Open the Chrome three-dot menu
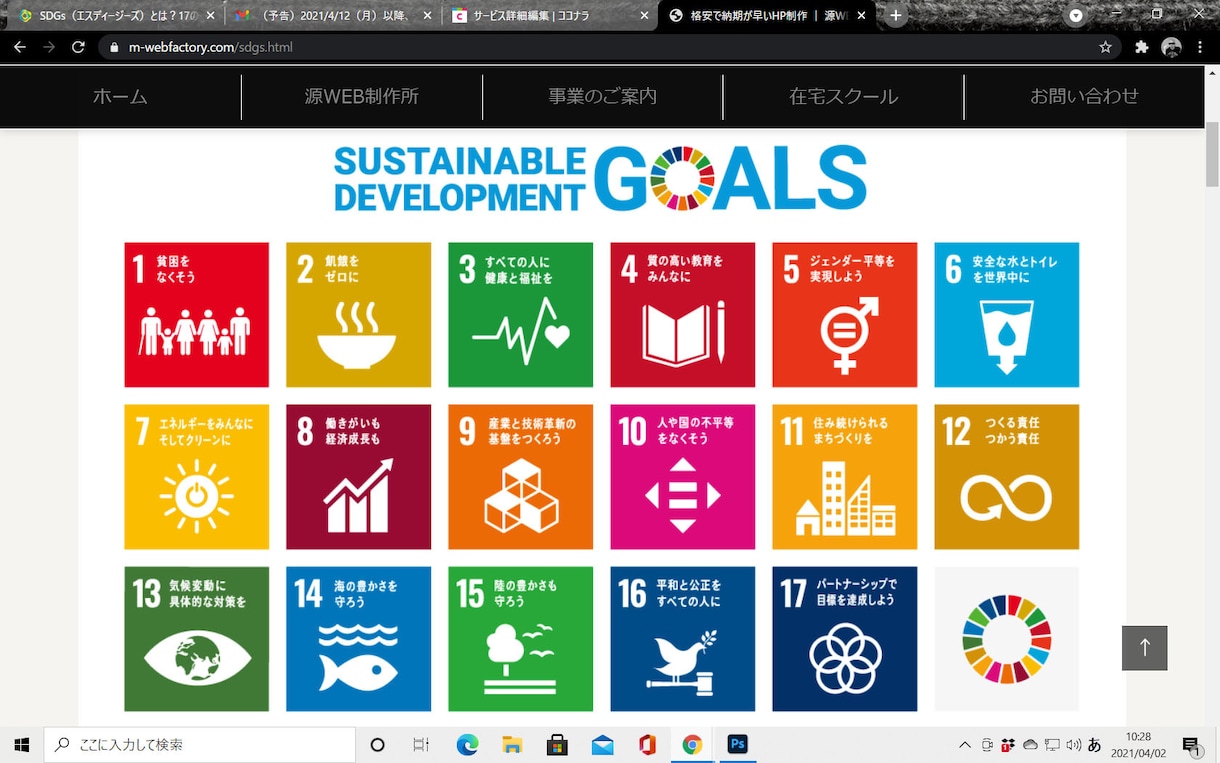This screenshot has width=1220, height=763. click(x=1199, y=47)
